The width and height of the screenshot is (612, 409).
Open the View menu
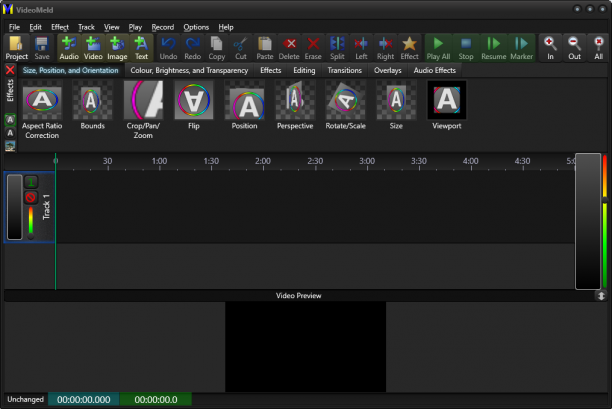point(112,27)
